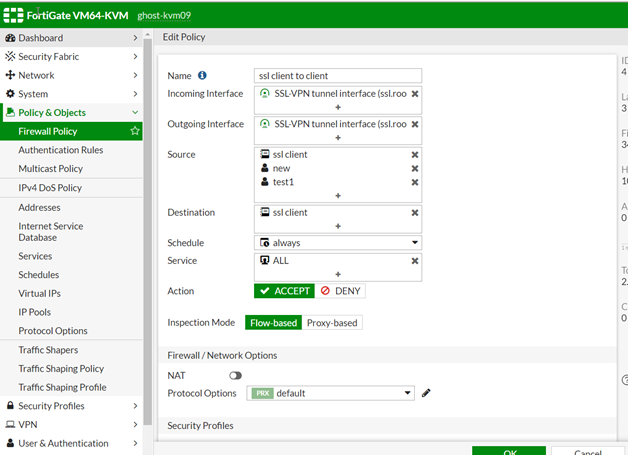Remove 'test1' user from Source list
Image resolution: width=628 pixels, height=455 pixels.
click(415, 183)
